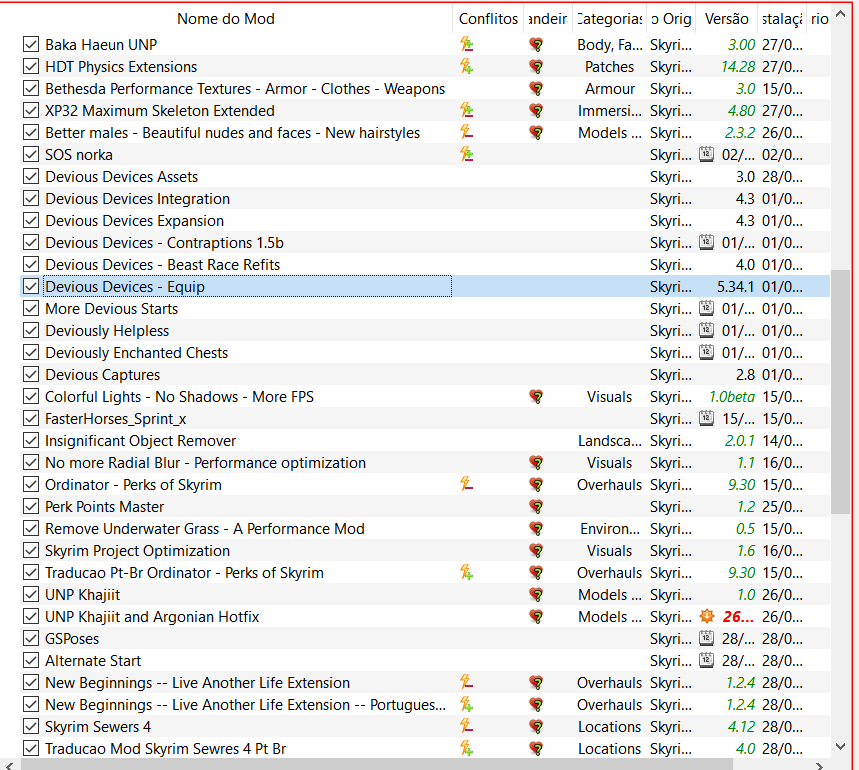Click the calendar icon on Devious Devices - Contraptions
Image resolution: width=859 pixels, height=770 pixels.
click(706, 242)
